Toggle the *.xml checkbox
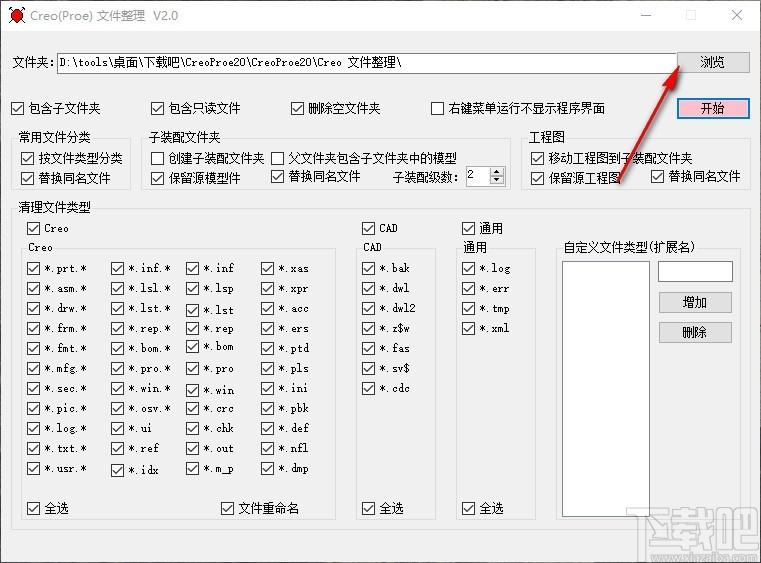 click(x=468, y=328)
